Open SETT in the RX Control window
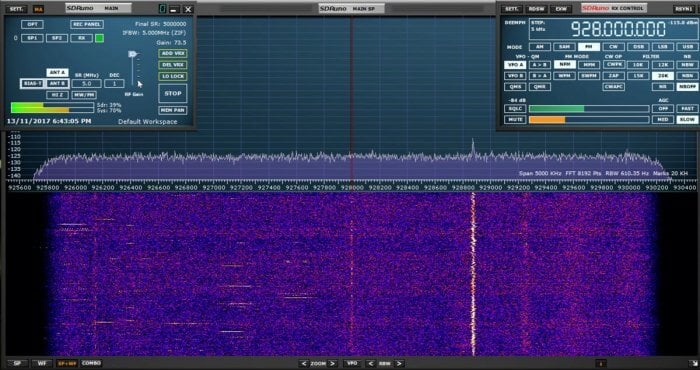Viewport: 700px width, 370px height. (511, 9)
